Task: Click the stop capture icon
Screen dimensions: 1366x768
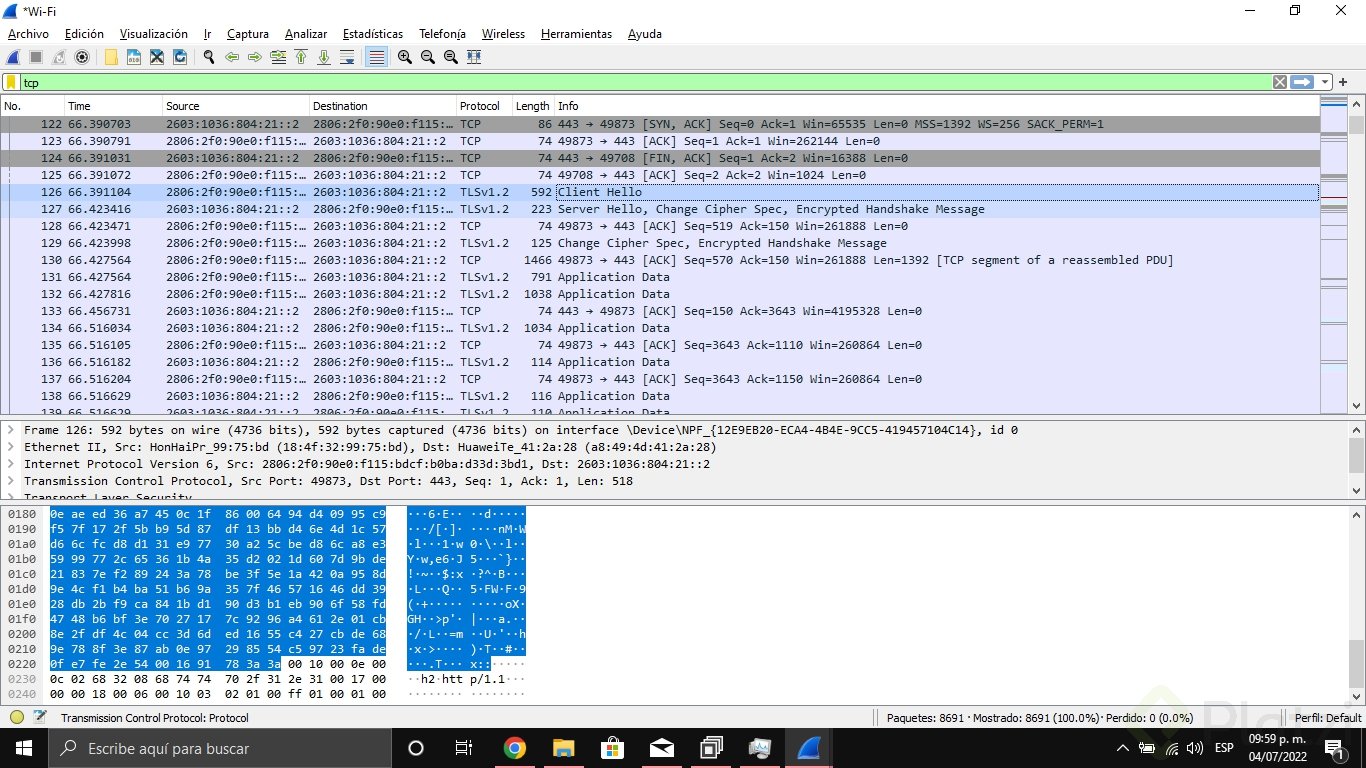Action: tap(35, 57)
